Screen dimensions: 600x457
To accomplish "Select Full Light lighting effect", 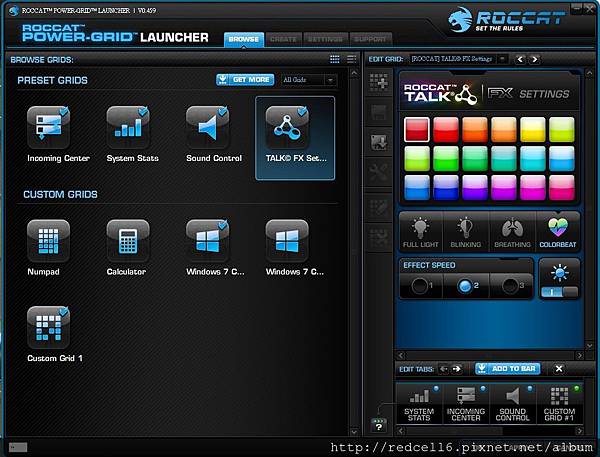I will click(x=421, y=233).
